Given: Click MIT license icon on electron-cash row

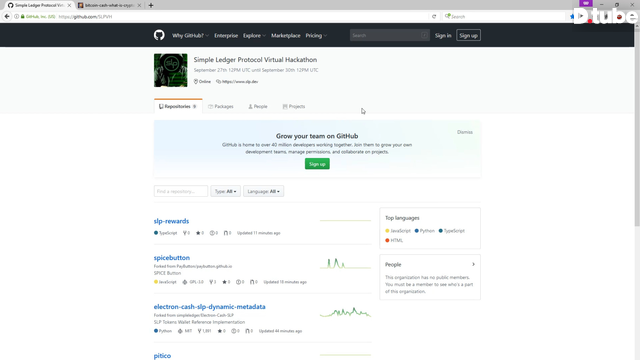Looking at the screenshot, I should tap(180, 331).
